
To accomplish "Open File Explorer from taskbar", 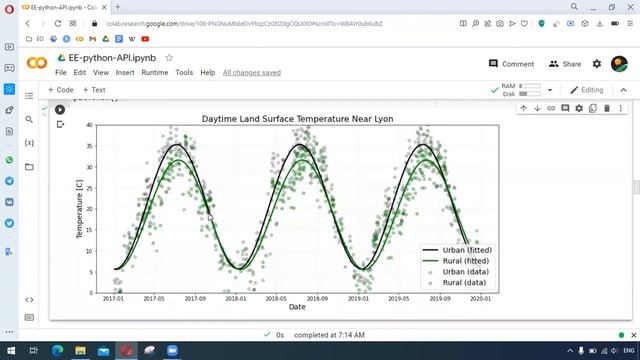I will tap(80, 351).
